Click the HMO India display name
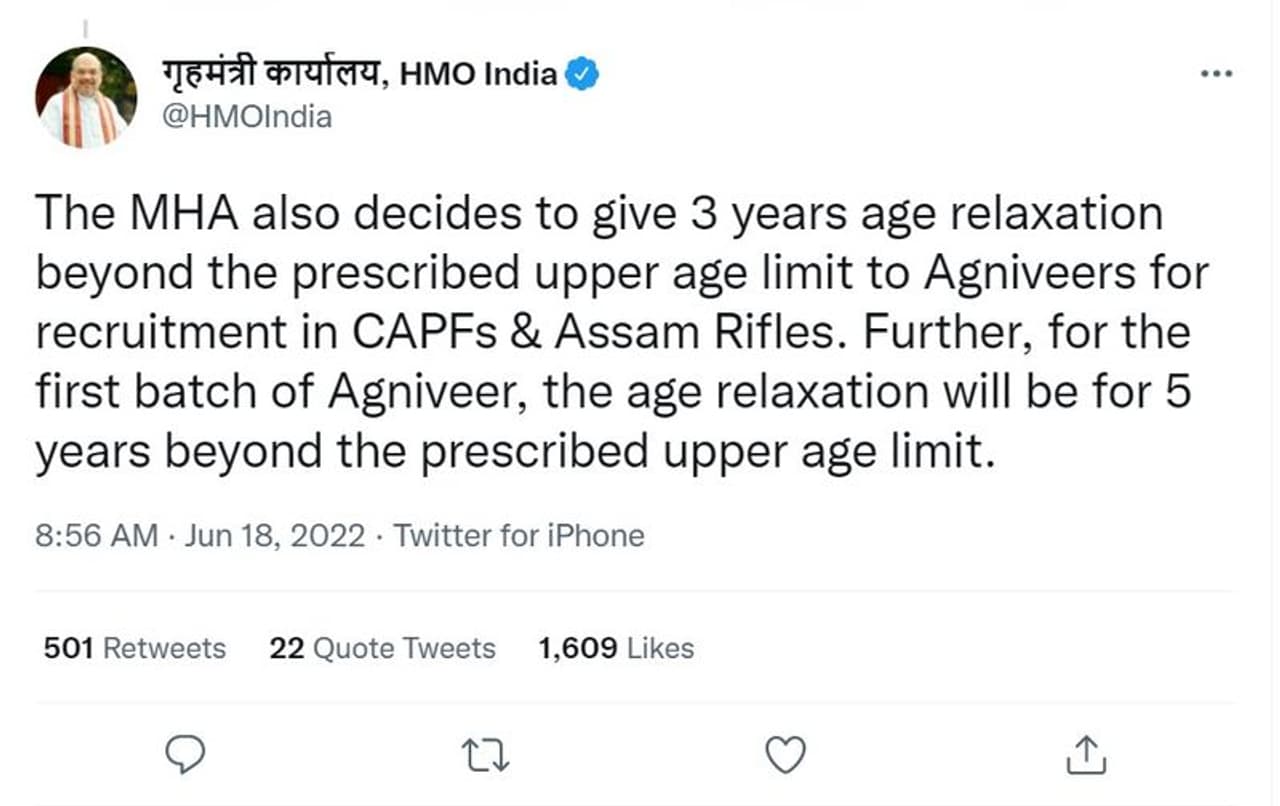1280x806 pixels. click(478, 75)
